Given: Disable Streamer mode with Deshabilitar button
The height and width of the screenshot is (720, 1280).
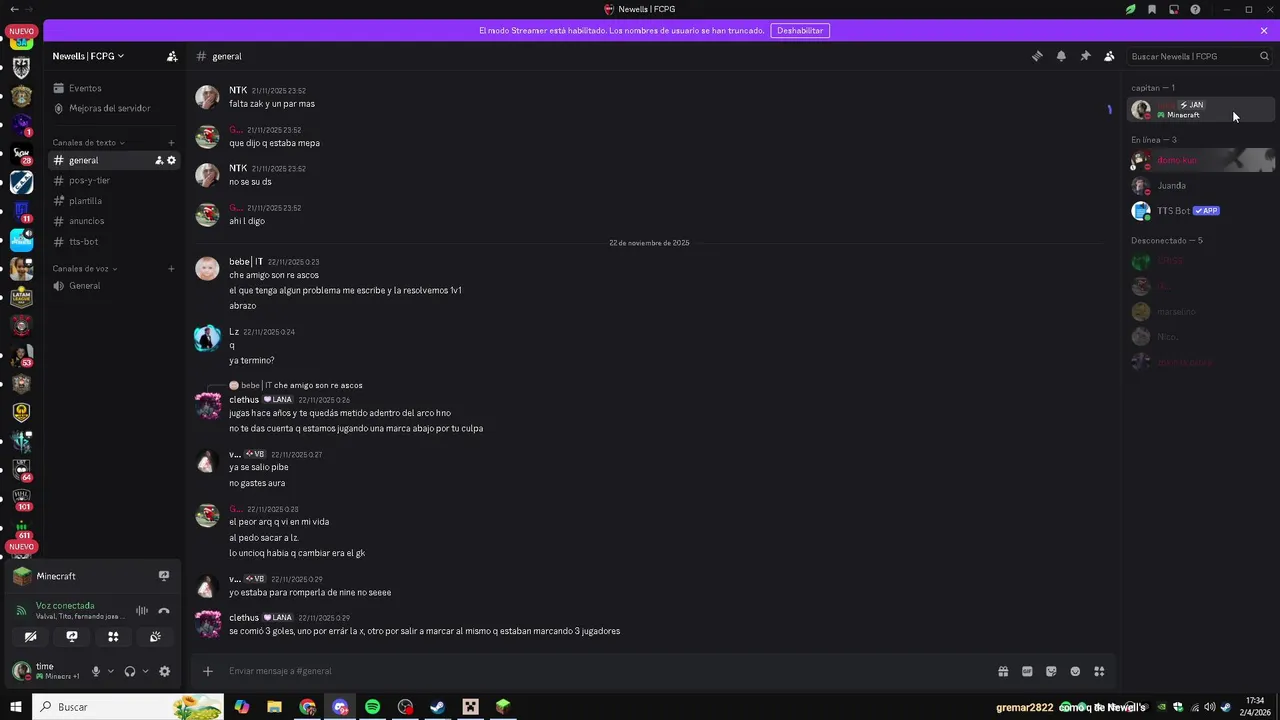Looking at the screenshot, I should tap(800, 31).
